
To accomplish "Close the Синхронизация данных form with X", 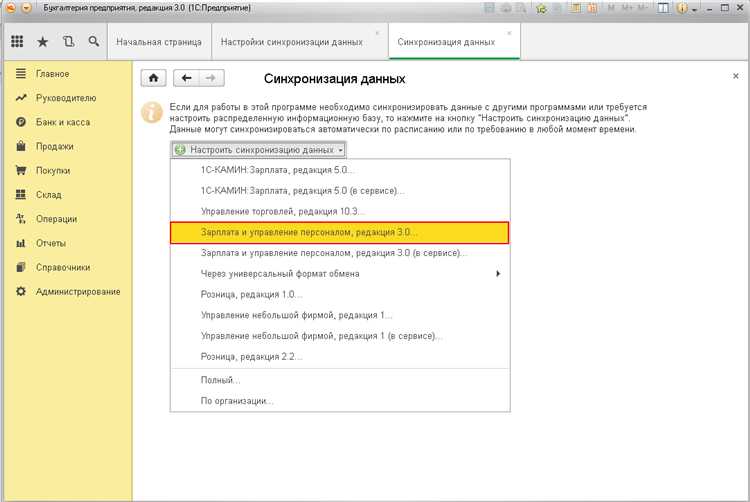I will point(736,76).
